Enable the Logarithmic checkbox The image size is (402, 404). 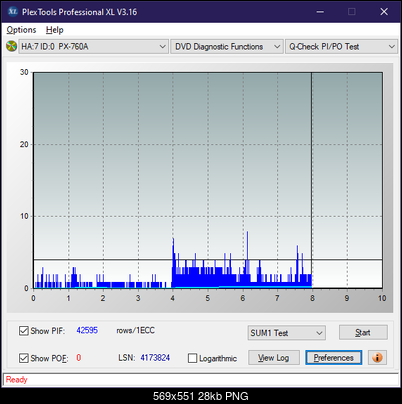192,358
